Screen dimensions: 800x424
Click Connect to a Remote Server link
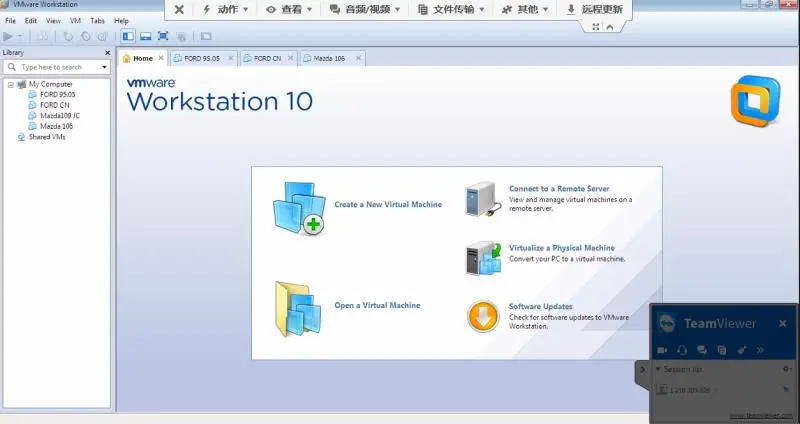(x=559, y=188)
